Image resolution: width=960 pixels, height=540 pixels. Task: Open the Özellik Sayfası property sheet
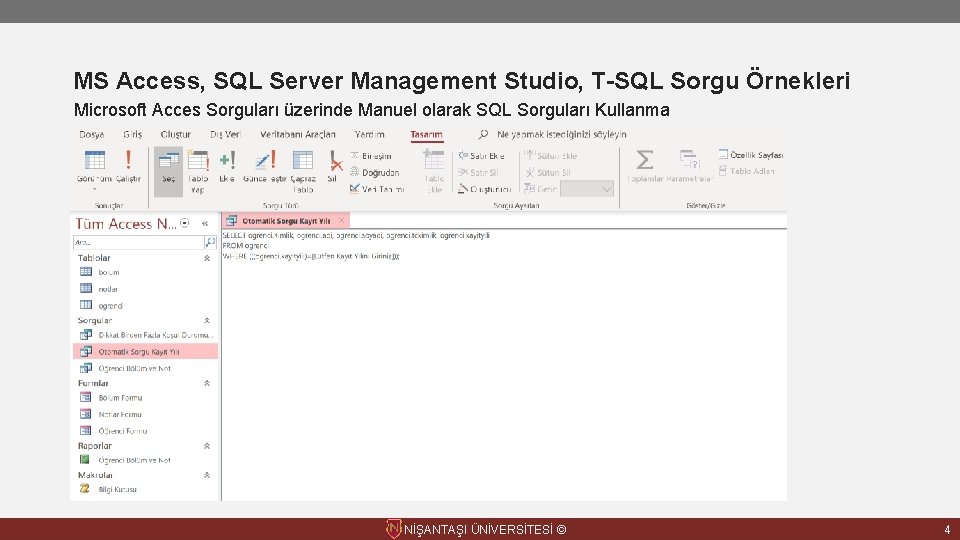(751, 155)
